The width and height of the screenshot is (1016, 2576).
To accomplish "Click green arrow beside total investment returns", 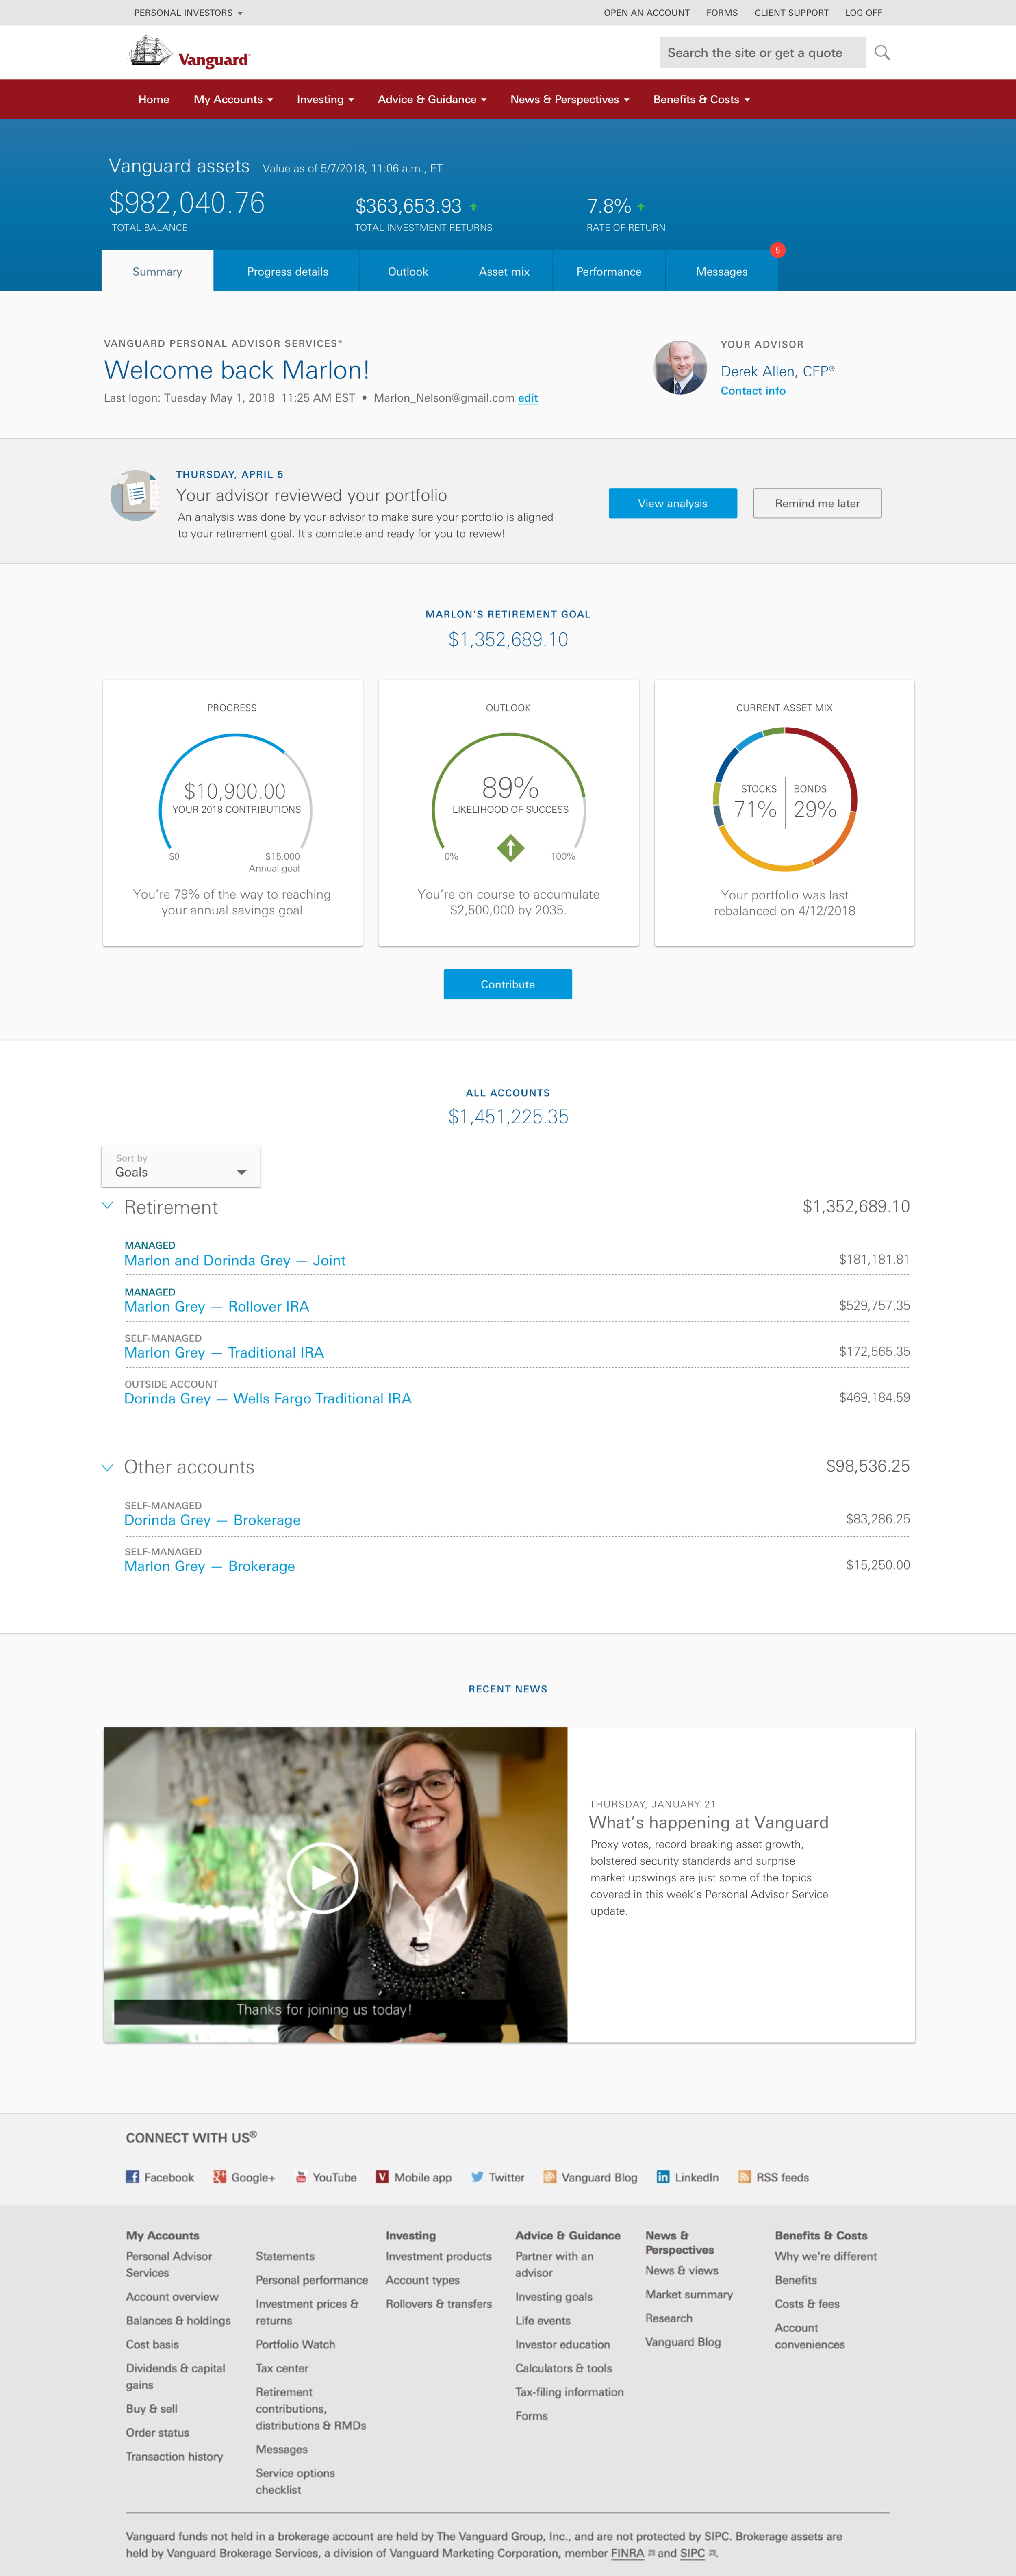I will (x=473, y=207).
